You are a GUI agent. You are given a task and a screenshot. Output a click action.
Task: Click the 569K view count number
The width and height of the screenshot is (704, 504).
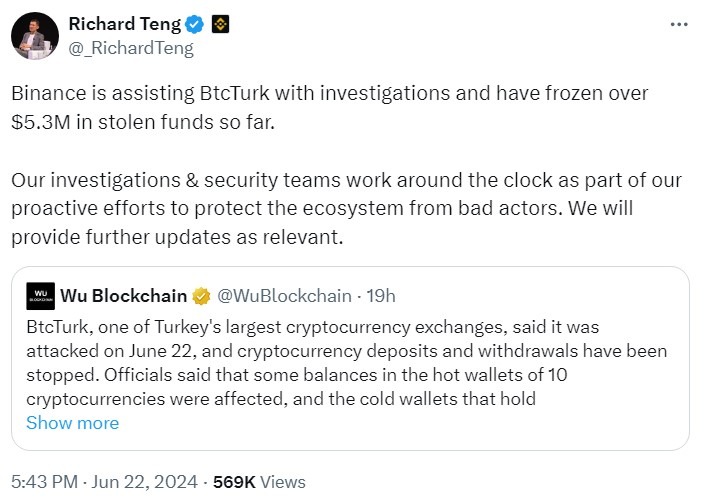235,482
